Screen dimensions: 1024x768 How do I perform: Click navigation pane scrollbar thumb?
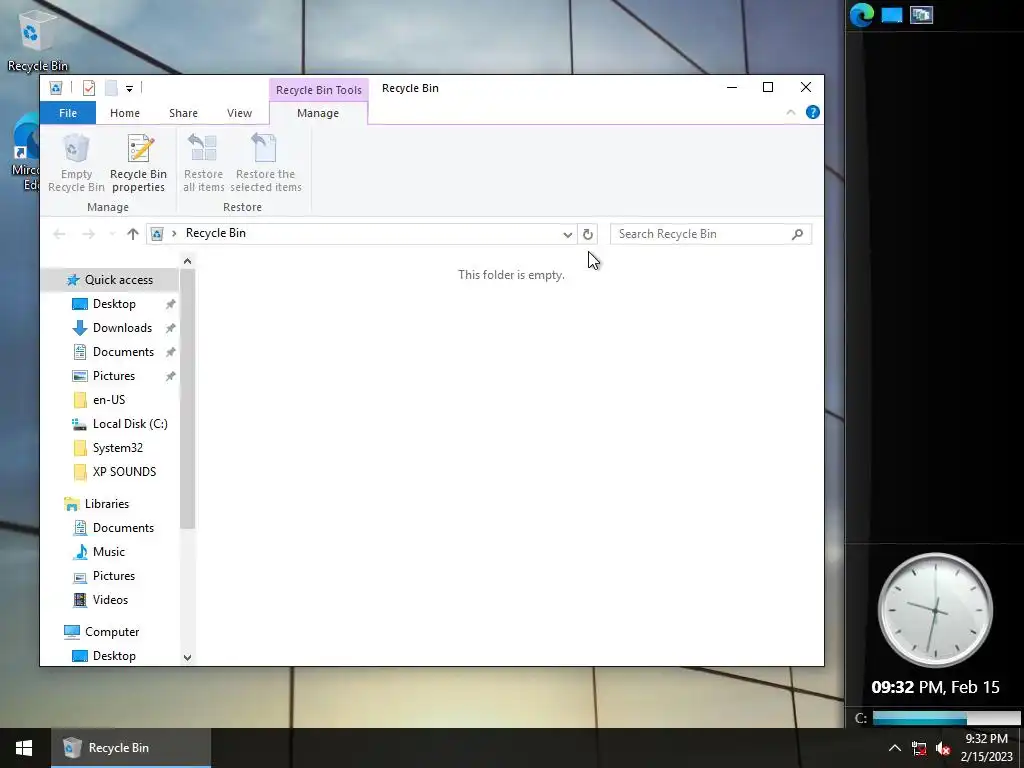[187, 399]
